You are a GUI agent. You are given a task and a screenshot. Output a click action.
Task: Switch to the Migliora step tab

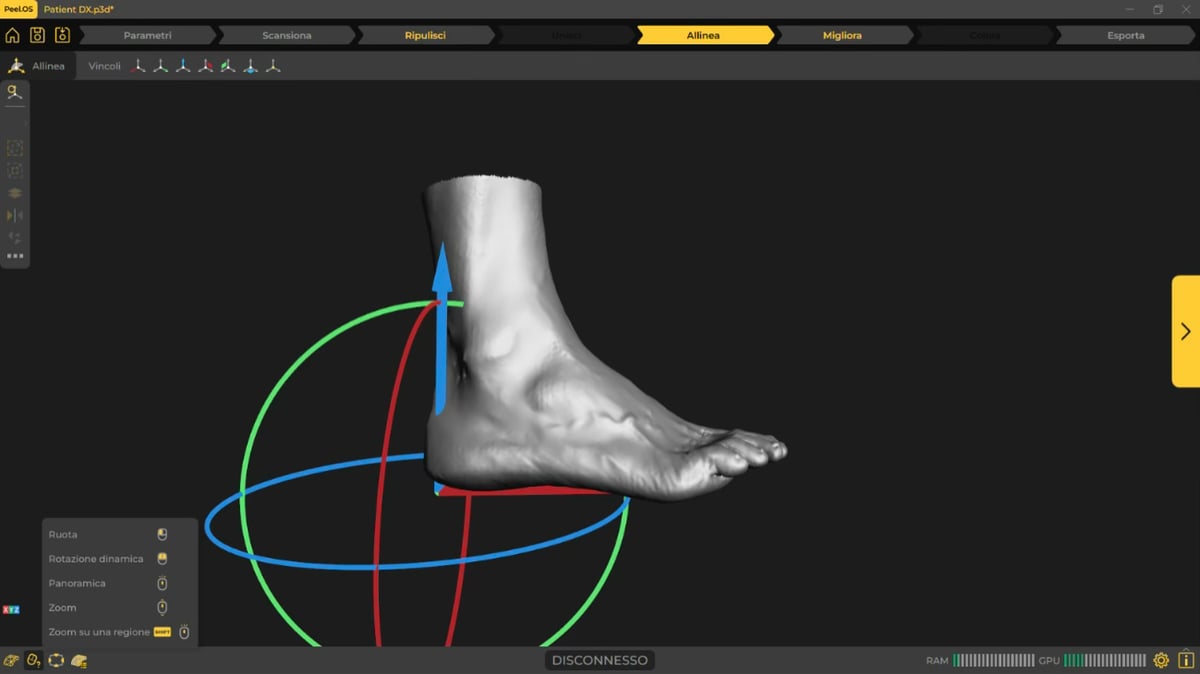(842, 35)
